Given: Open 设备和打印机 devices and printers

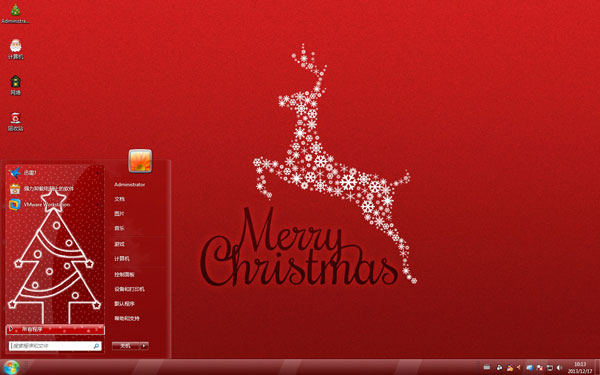Looking at the screenshot, I should 129,289.
